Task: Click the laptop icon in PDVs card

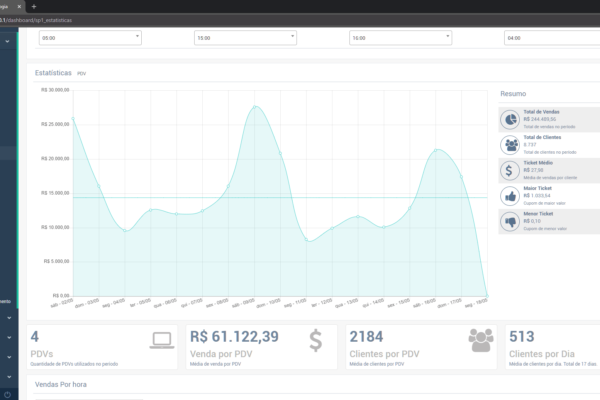Action: click(x=162, y=340)
